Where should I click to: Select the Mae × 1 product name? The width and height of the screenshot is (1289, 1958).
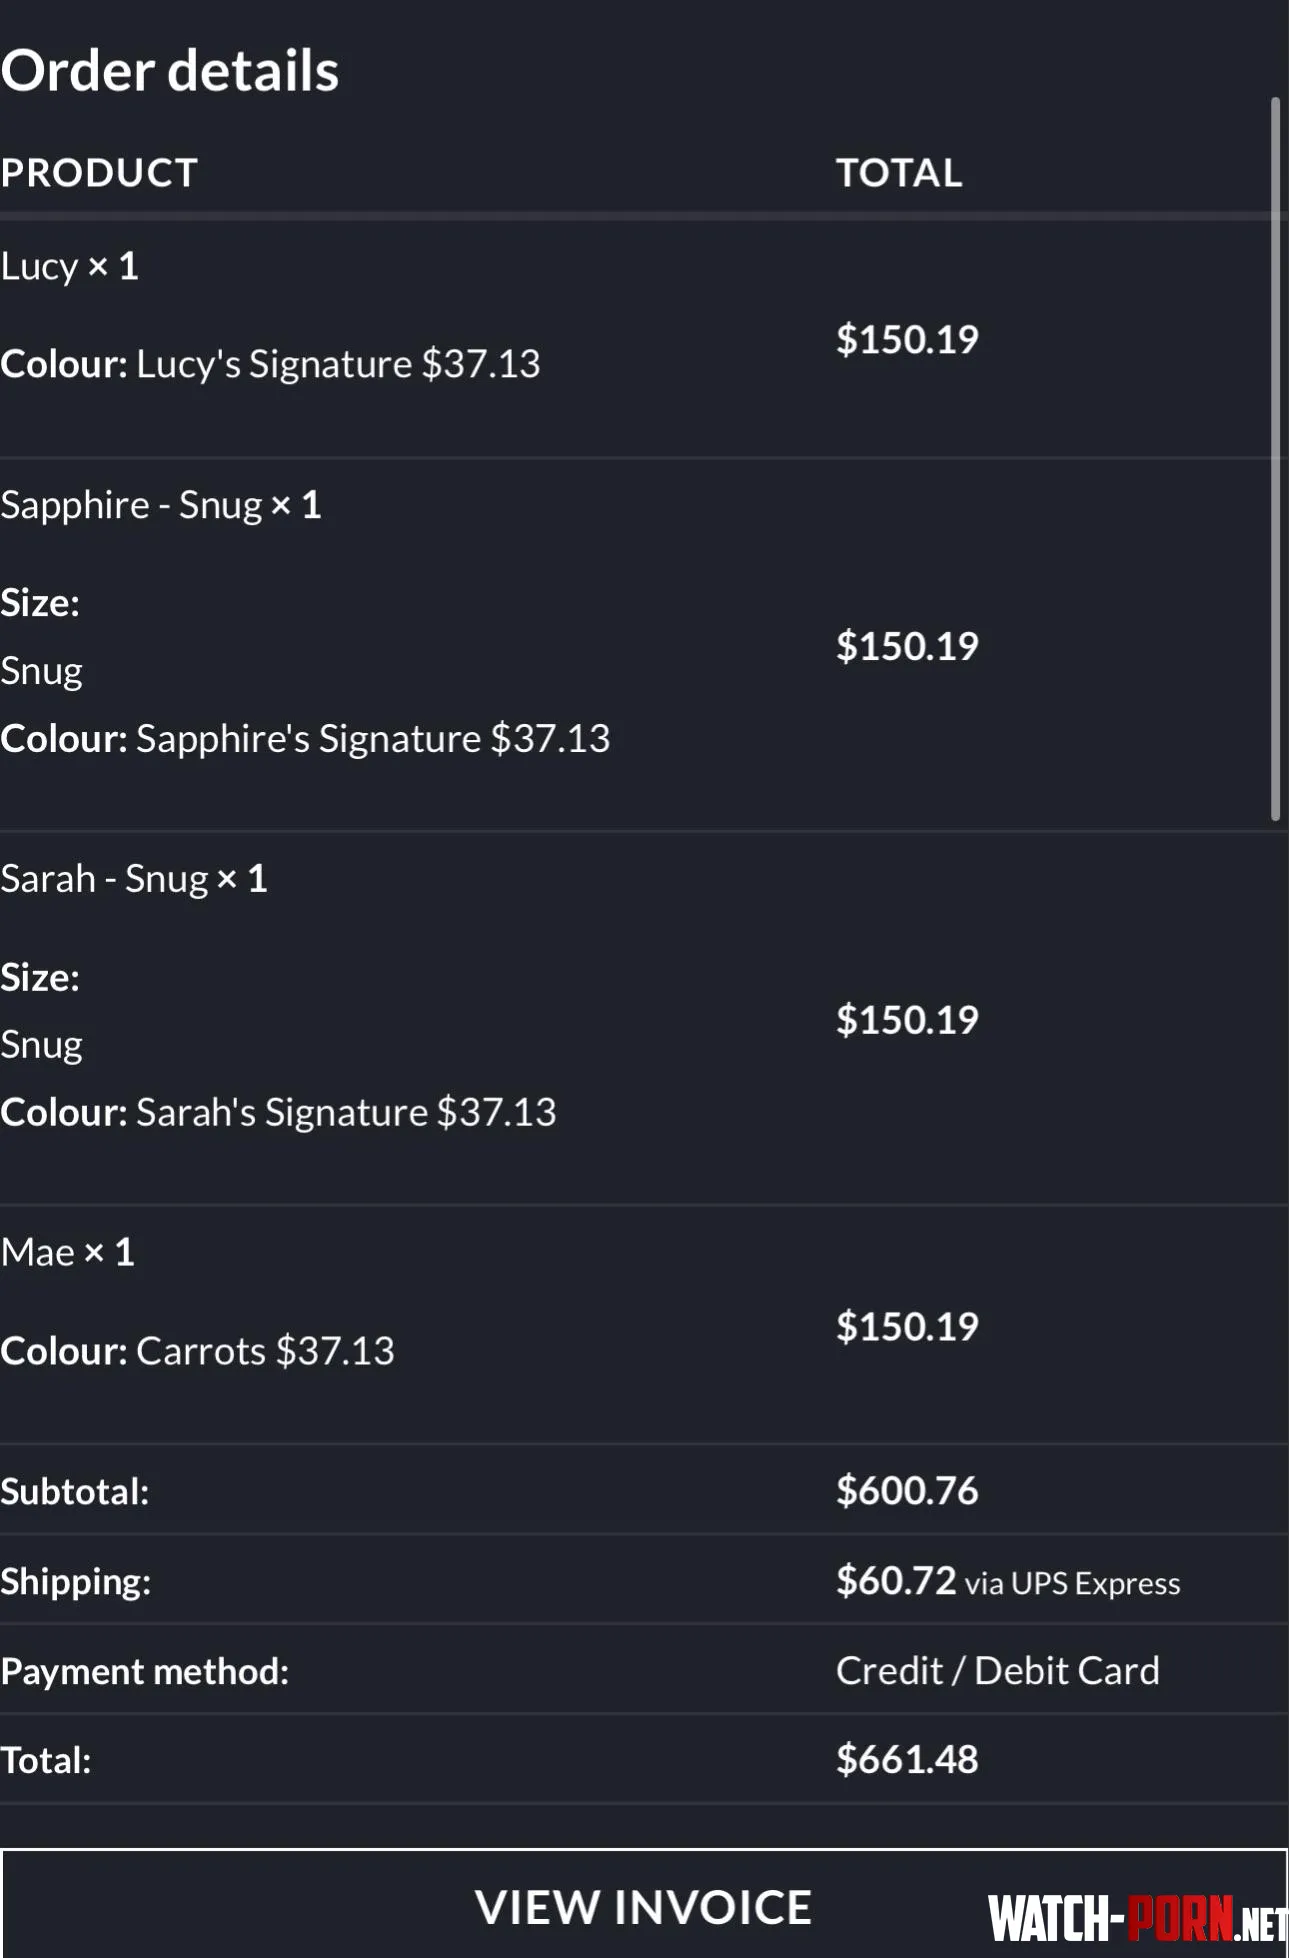click(67, 1252)
